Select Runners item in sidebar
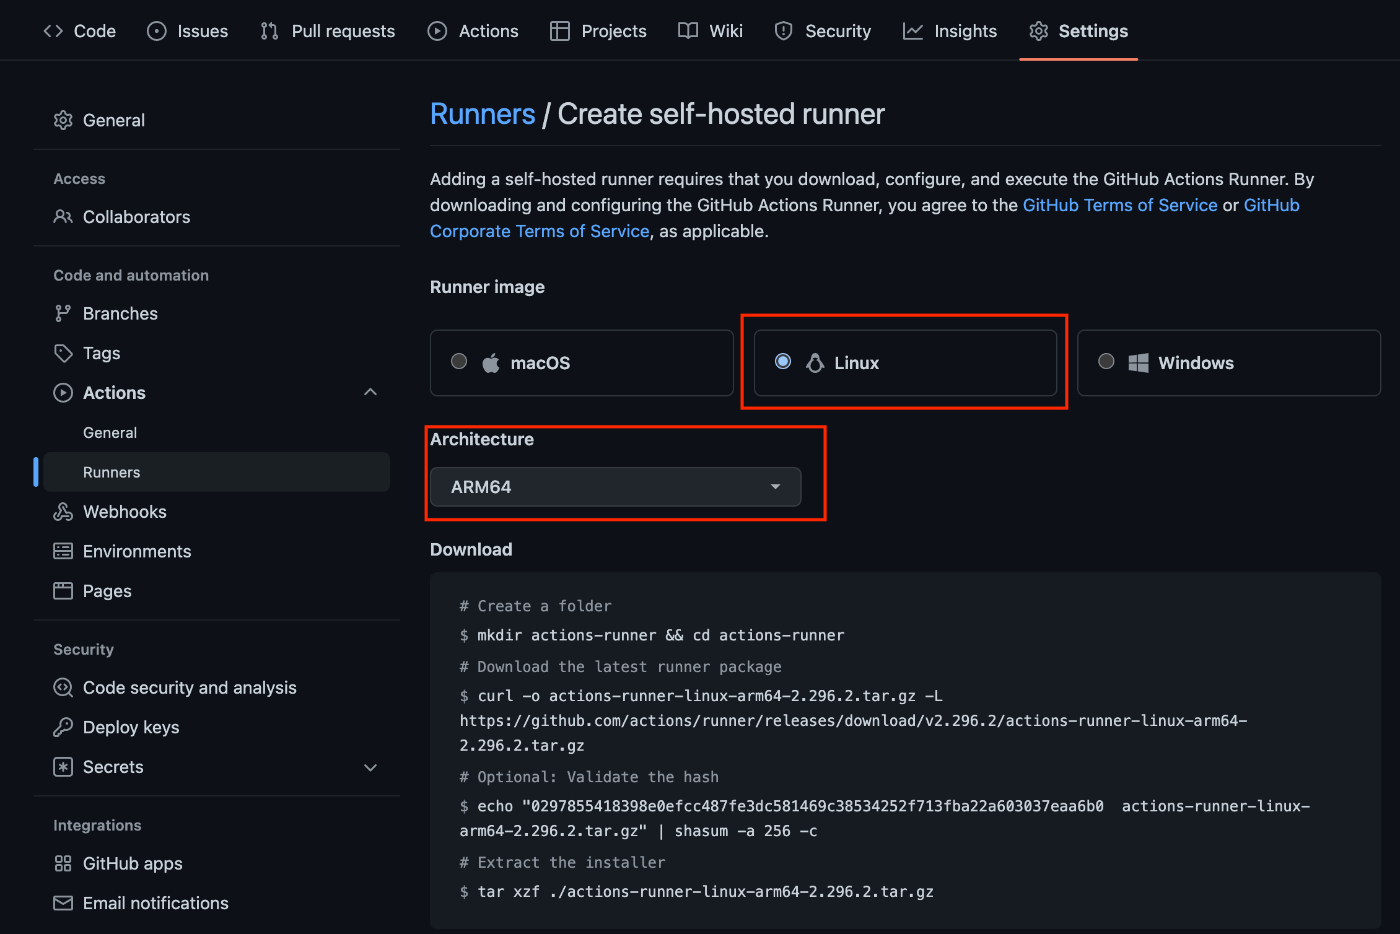Image resolution: width=1400 pixels, height=934 pixels. point(216,472)
